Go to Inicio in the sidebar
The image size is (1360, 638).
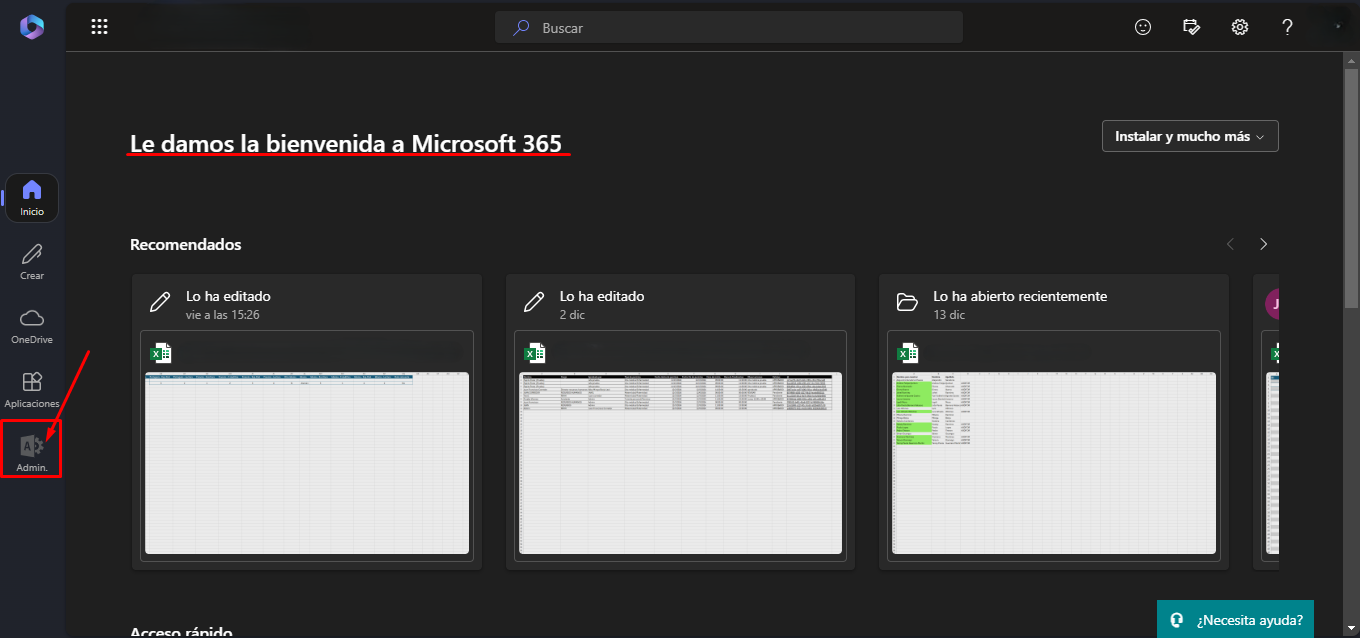point(32,197)
